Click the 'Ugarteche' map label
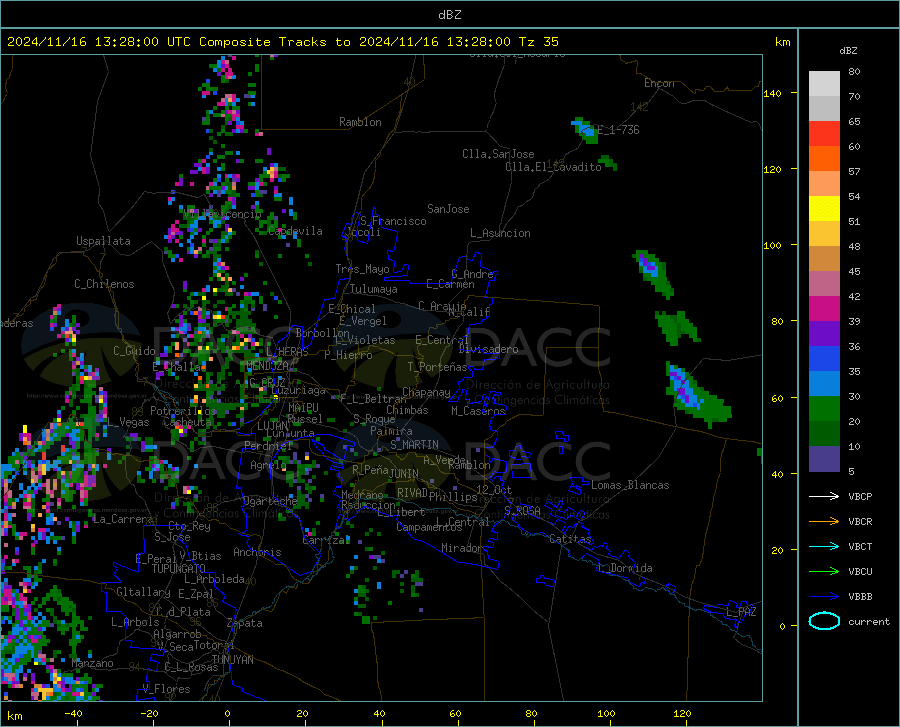This screenshot has width=900, height=727. pos(270,501)
